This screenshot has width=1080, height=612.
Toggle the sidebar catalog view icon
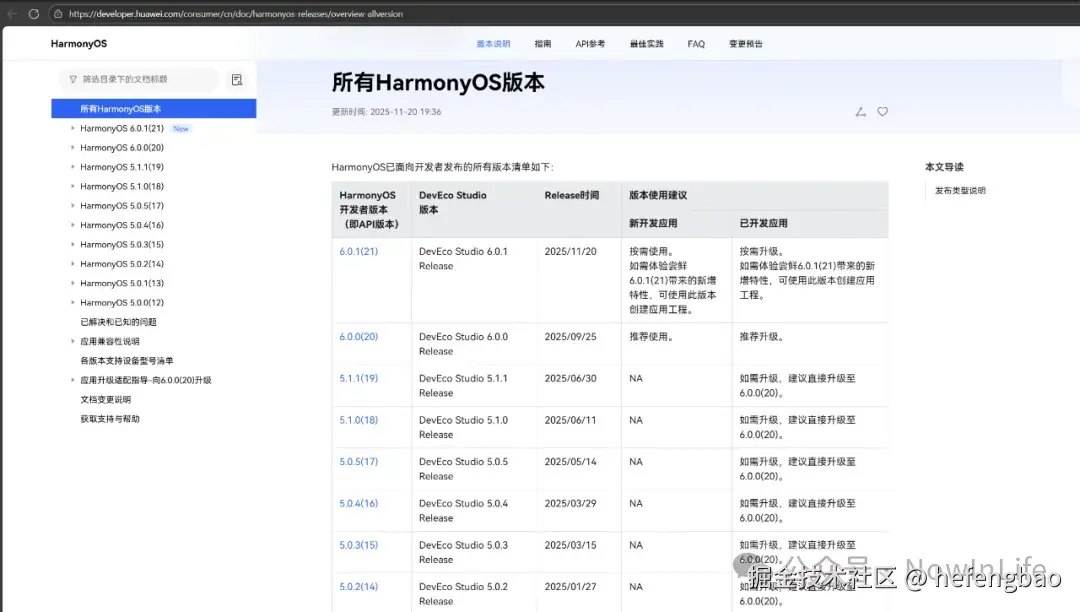click(x=237, y=80)
